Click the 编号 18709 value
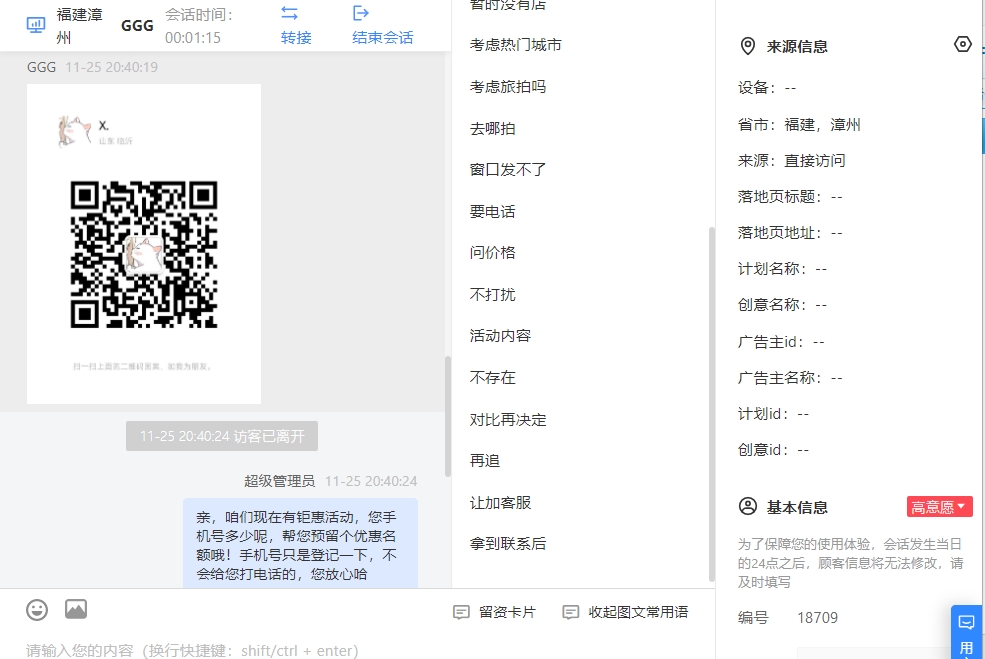Screen dimensions: 985x659 pos(817,618)
